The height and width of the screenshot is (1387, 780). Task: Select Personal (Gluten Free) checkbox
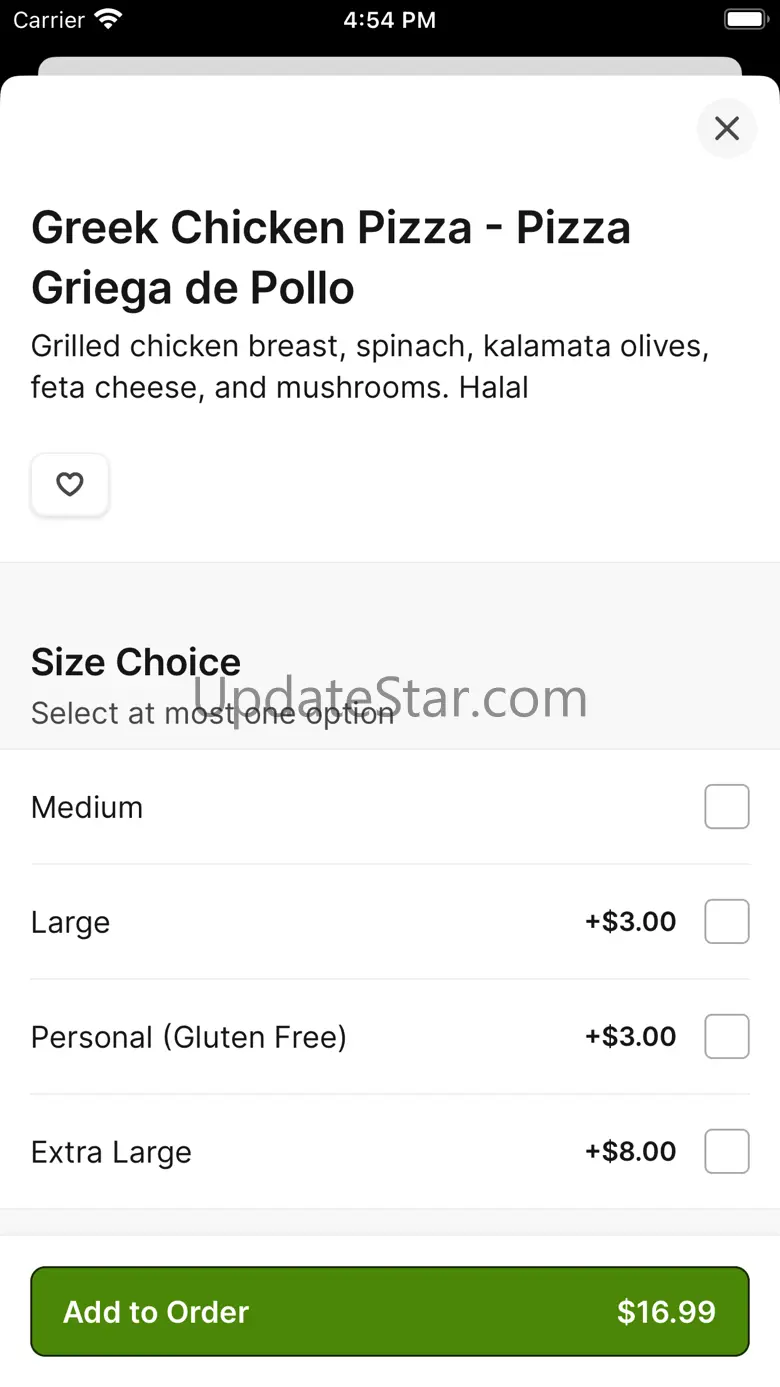(727, 1037)
